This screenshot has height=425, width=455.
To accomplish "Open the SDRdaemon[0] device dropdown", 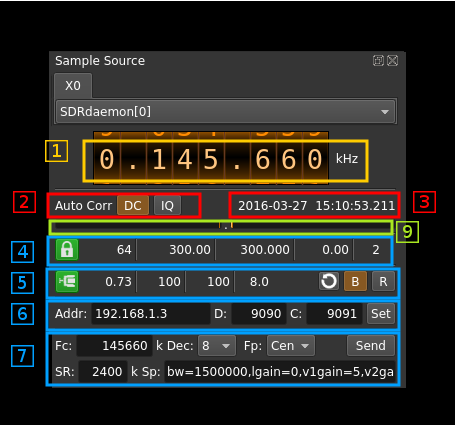I will [x=226, y=111].
